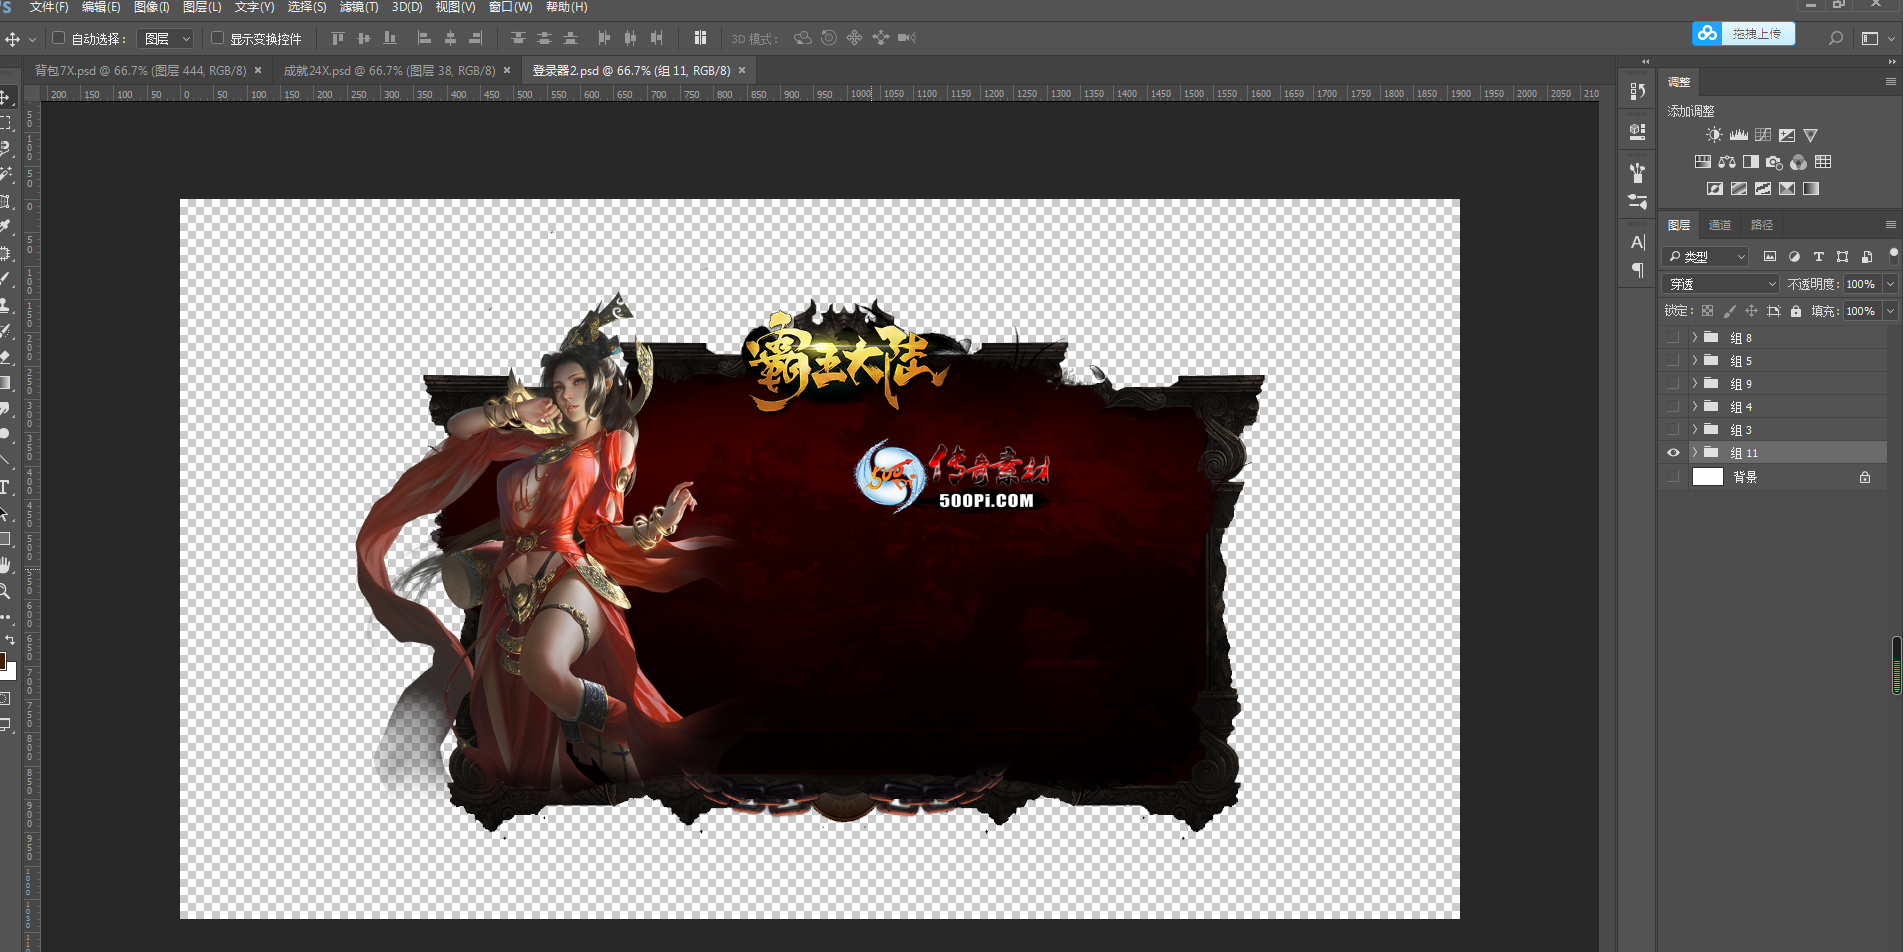Add a Vibrance adjustment
The image size is (1903, 952).
click(x=1811, y=135)
